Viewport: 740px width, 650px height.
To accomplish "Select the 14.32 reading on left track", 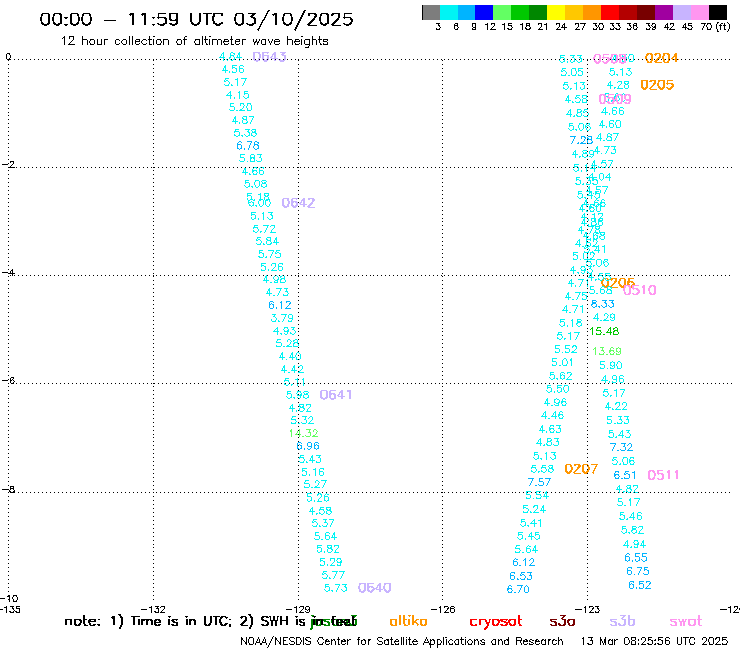I will (303, 433).
